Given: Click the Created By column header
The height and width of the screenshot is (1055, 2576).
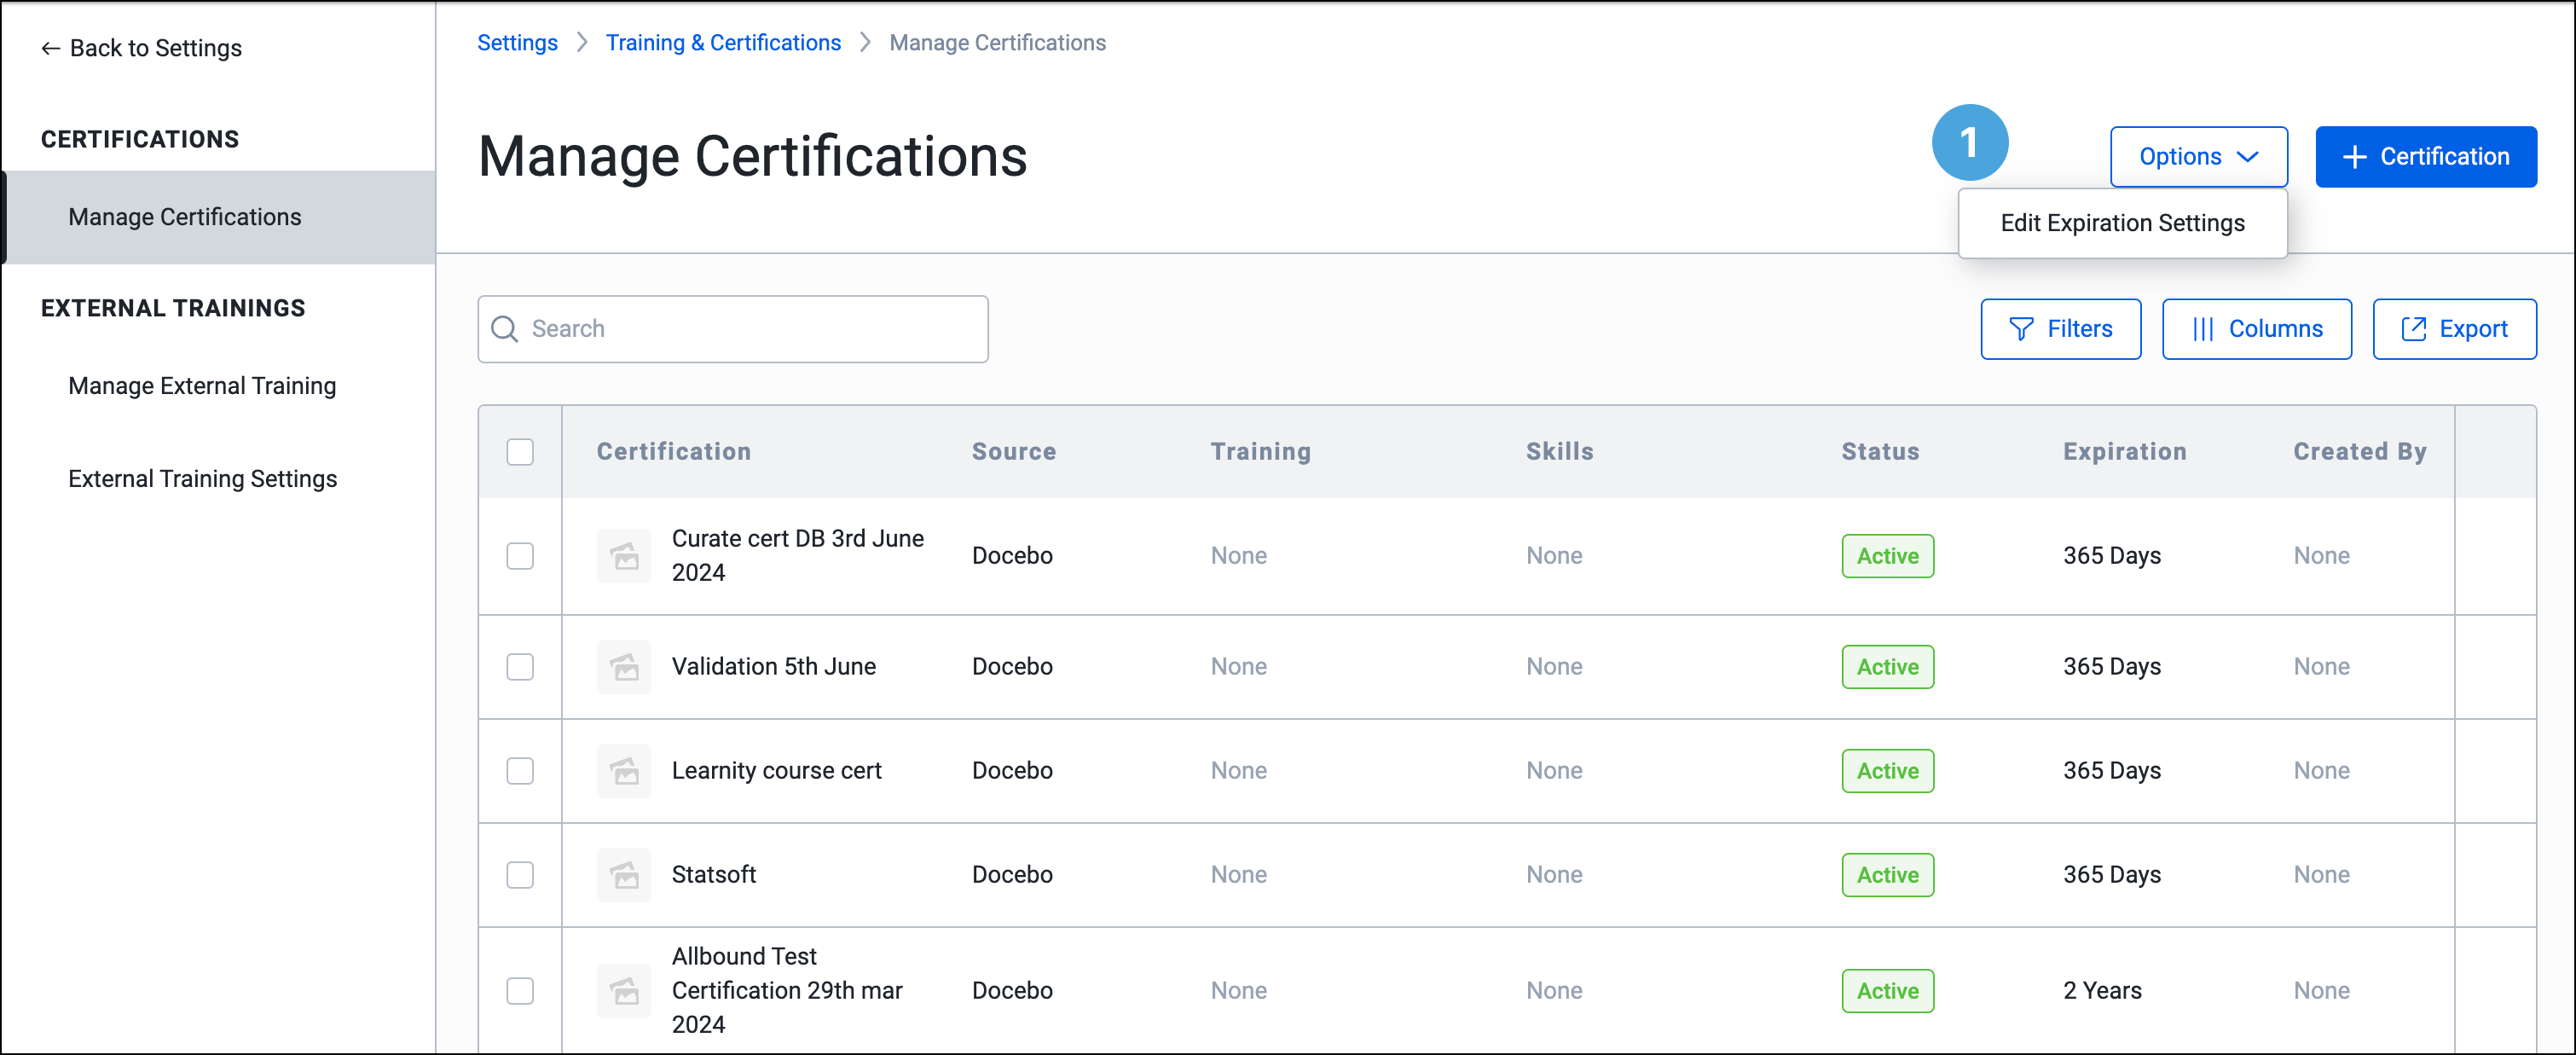Looking at the screenshot, I should 2359,452.
